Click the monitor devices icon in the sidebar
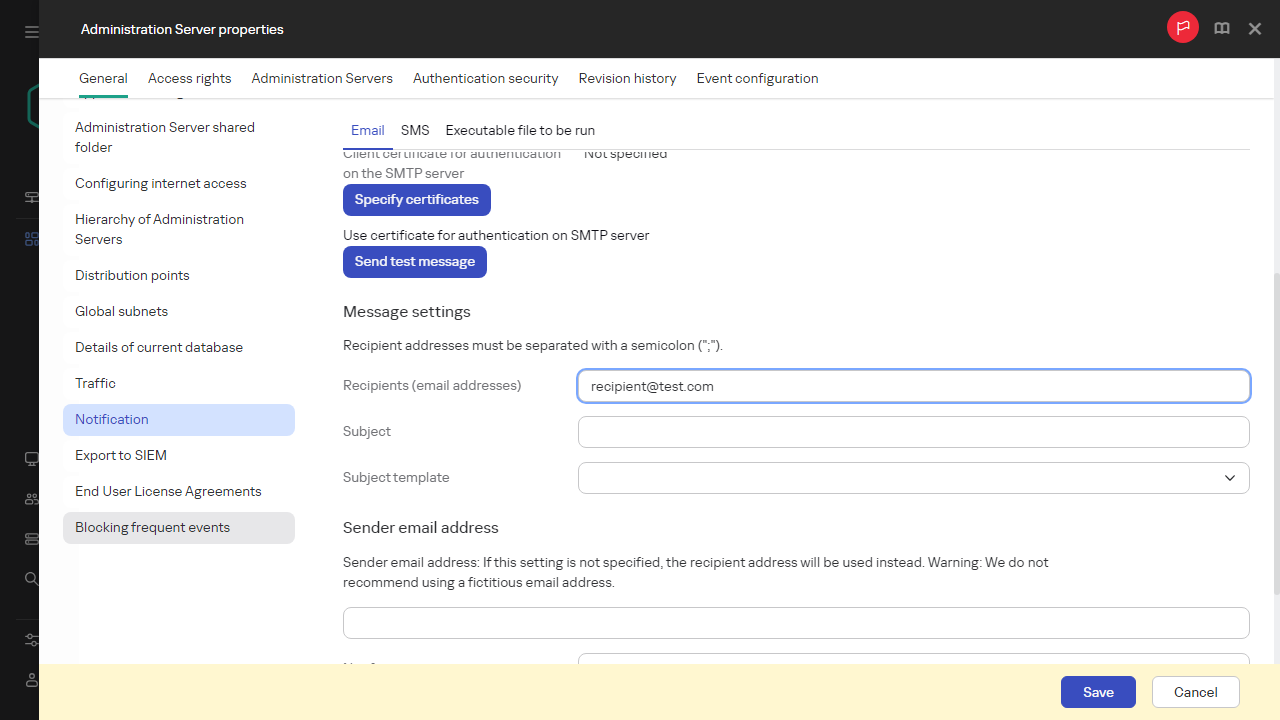Screen dimensions: 1280x720 (x=32, y=459)
